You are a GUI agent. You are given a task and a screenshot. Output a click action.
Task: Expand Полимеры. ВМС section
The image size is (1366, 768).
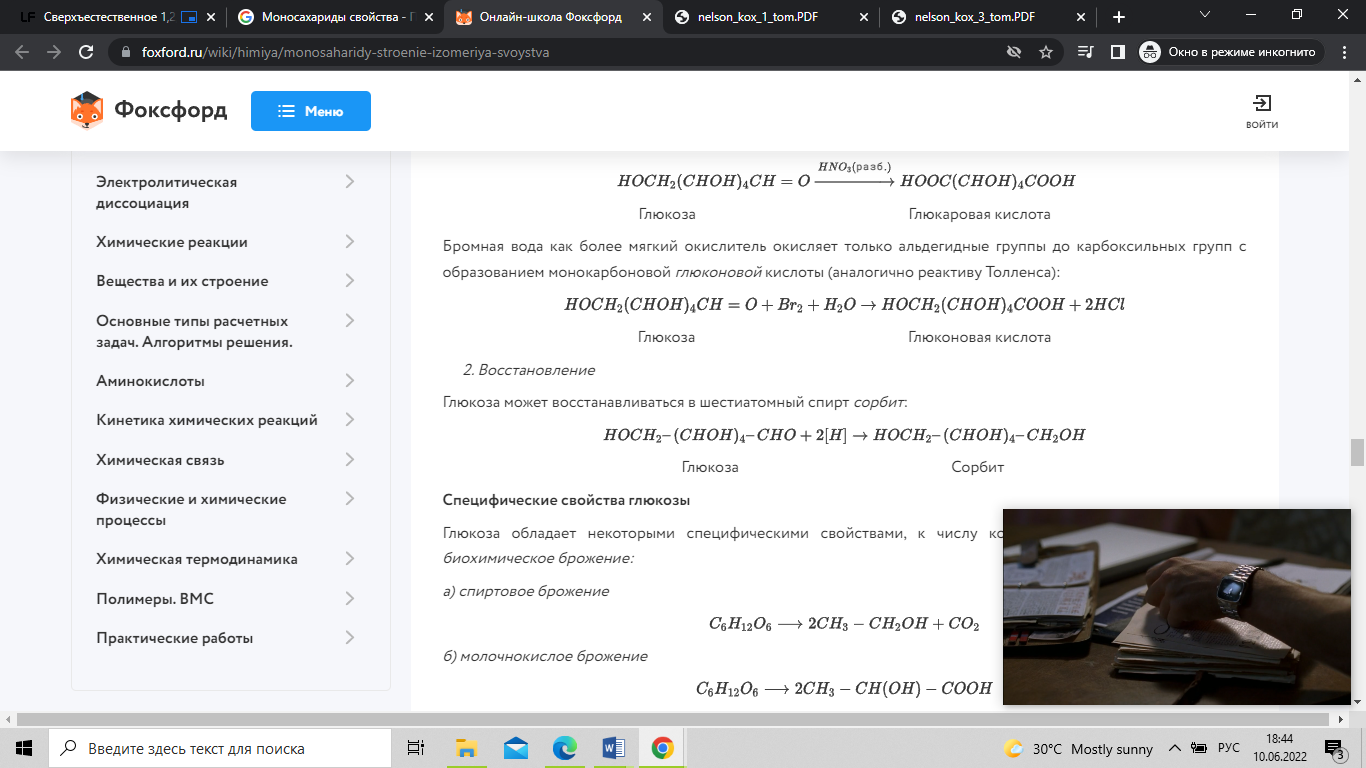click(x=350, y=598)
